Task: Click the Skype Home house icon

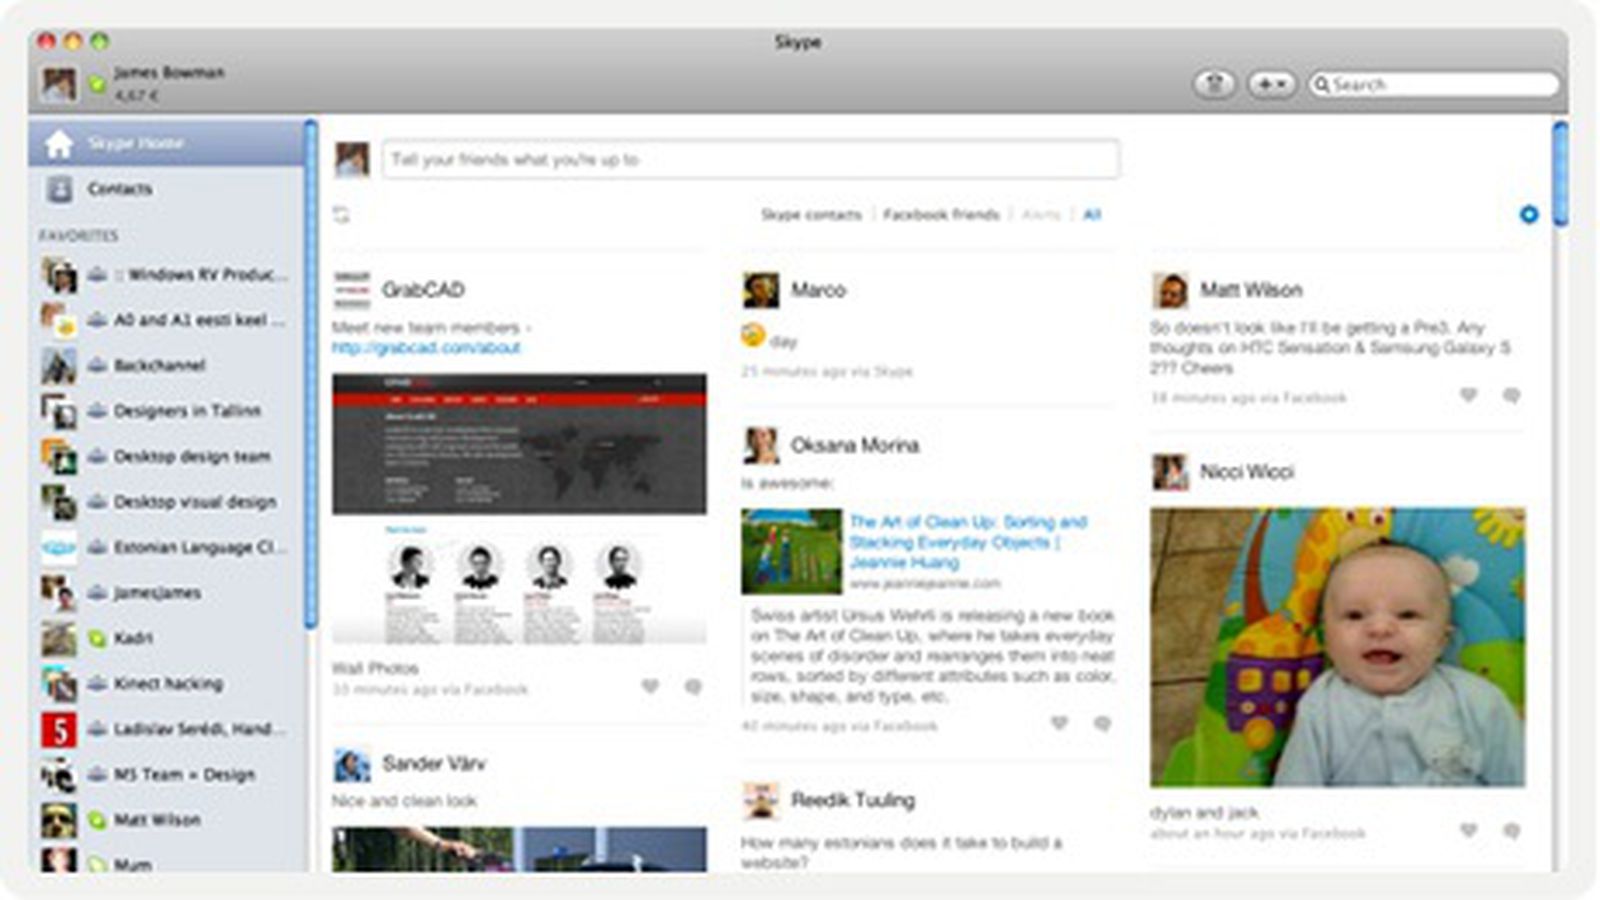Action: pos(59,144)
